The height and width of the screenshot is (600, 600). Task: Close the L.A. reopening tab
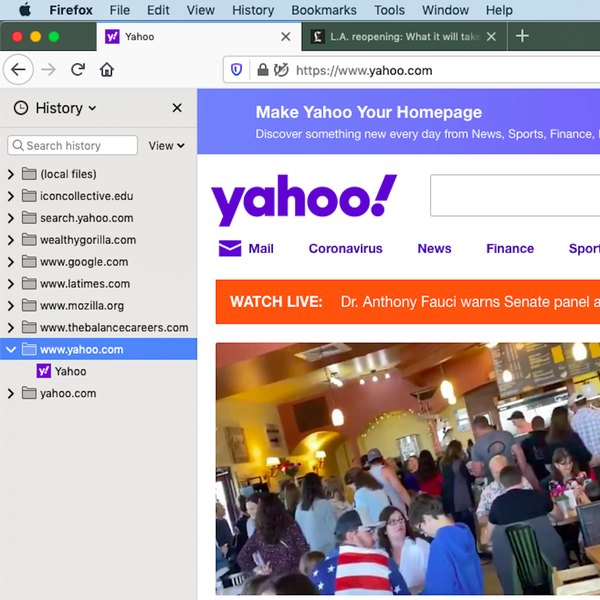491,37
